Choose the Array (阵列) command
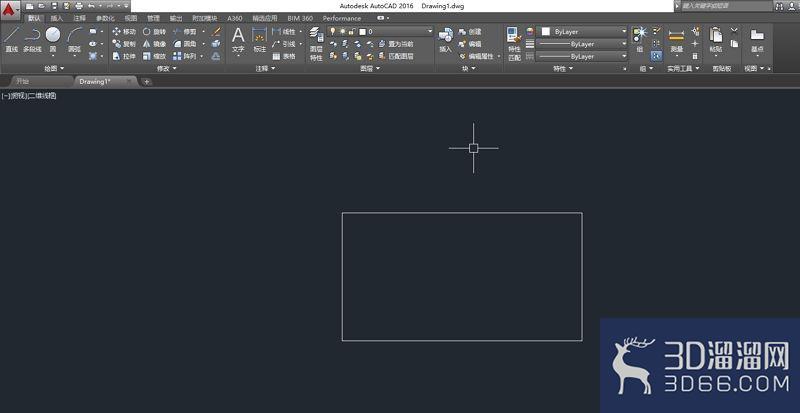 pyautogui.click(x=185, y=56)
